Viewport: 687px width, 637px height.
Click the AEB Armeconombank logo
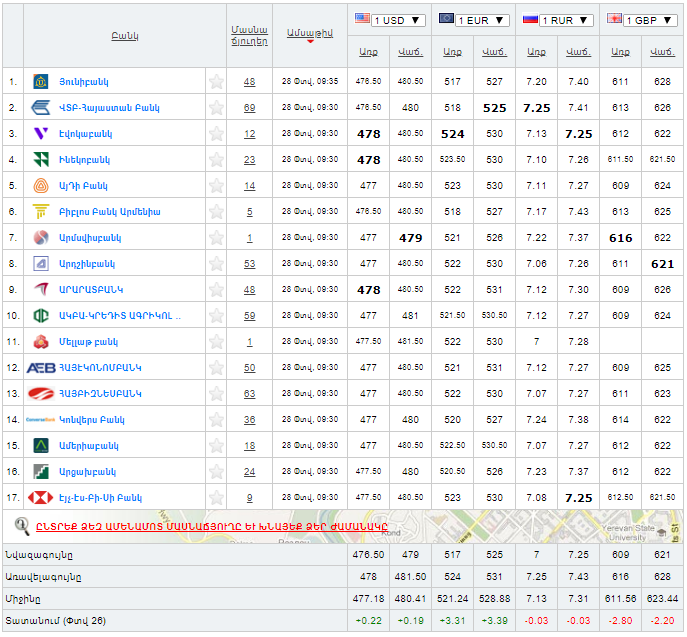tap(41, 367)
